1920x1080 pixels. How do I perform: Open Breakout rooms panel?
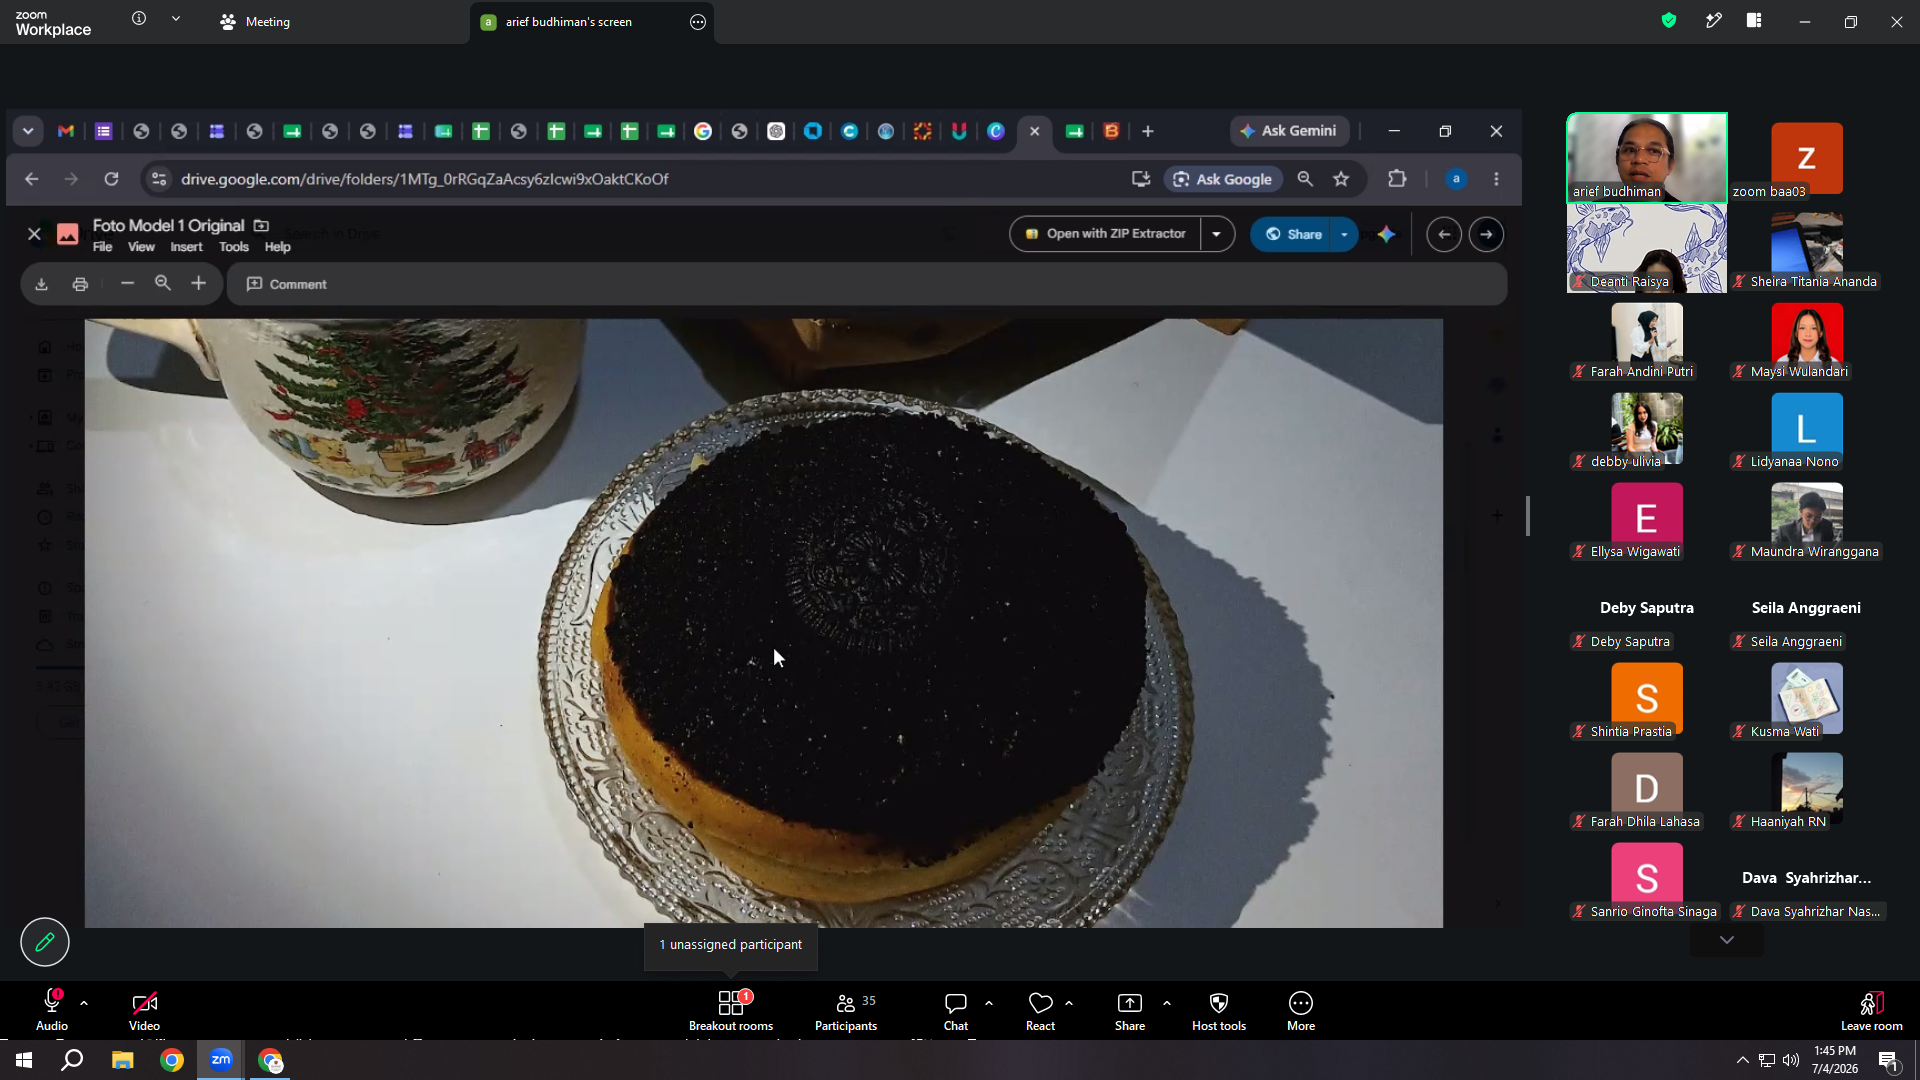point(731,1010)
